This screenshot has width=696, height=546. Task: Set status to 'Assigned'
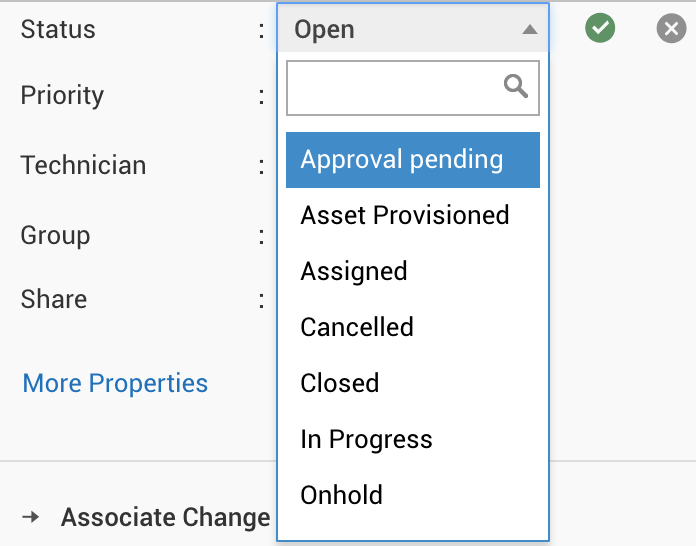pos(354,272)
